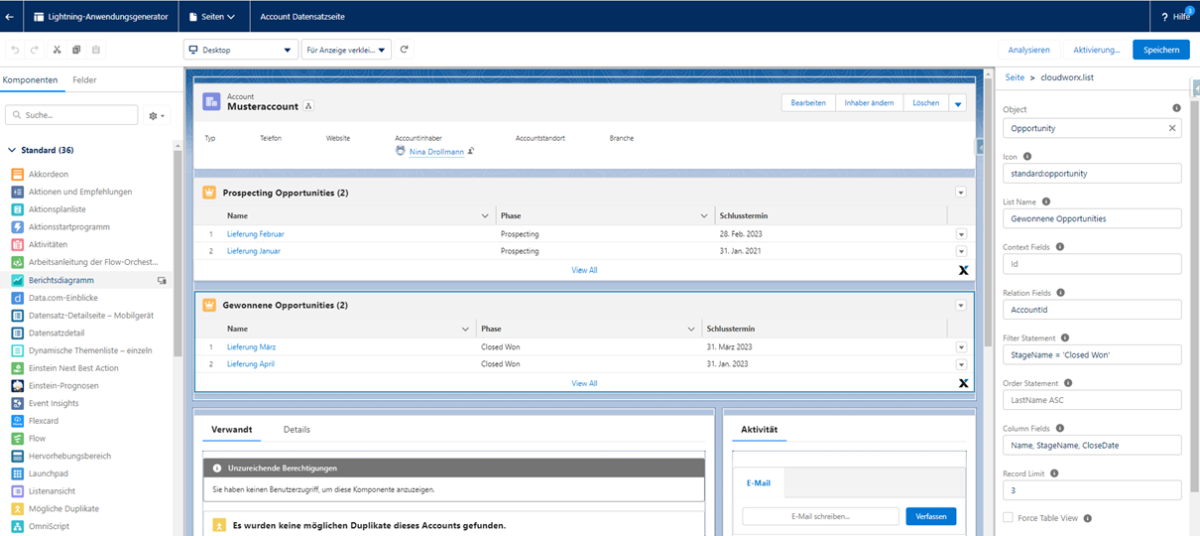Open the Nina Drollmann owner link
1200x536 pixels.
pyautogui.click(x=436, y=152)
